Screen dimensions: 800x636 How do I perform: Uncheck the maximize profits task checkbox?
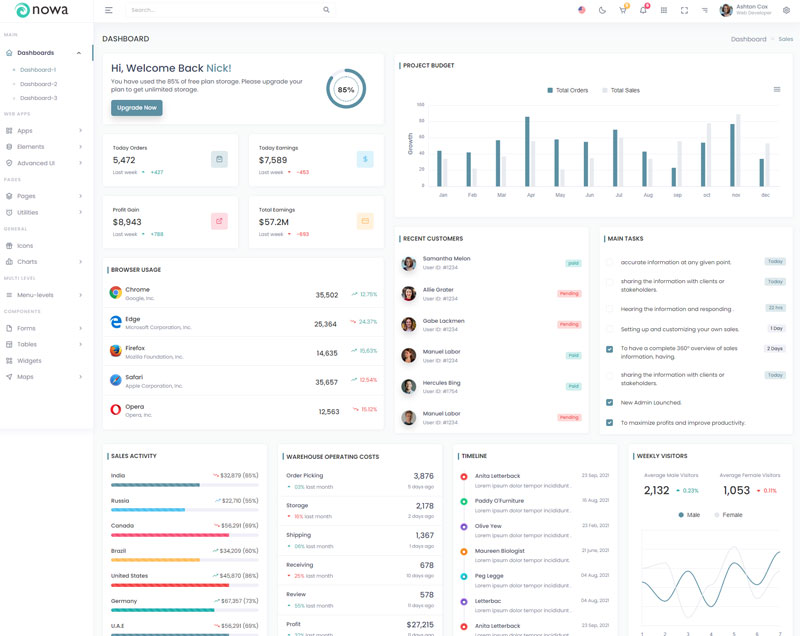[609, 423]
